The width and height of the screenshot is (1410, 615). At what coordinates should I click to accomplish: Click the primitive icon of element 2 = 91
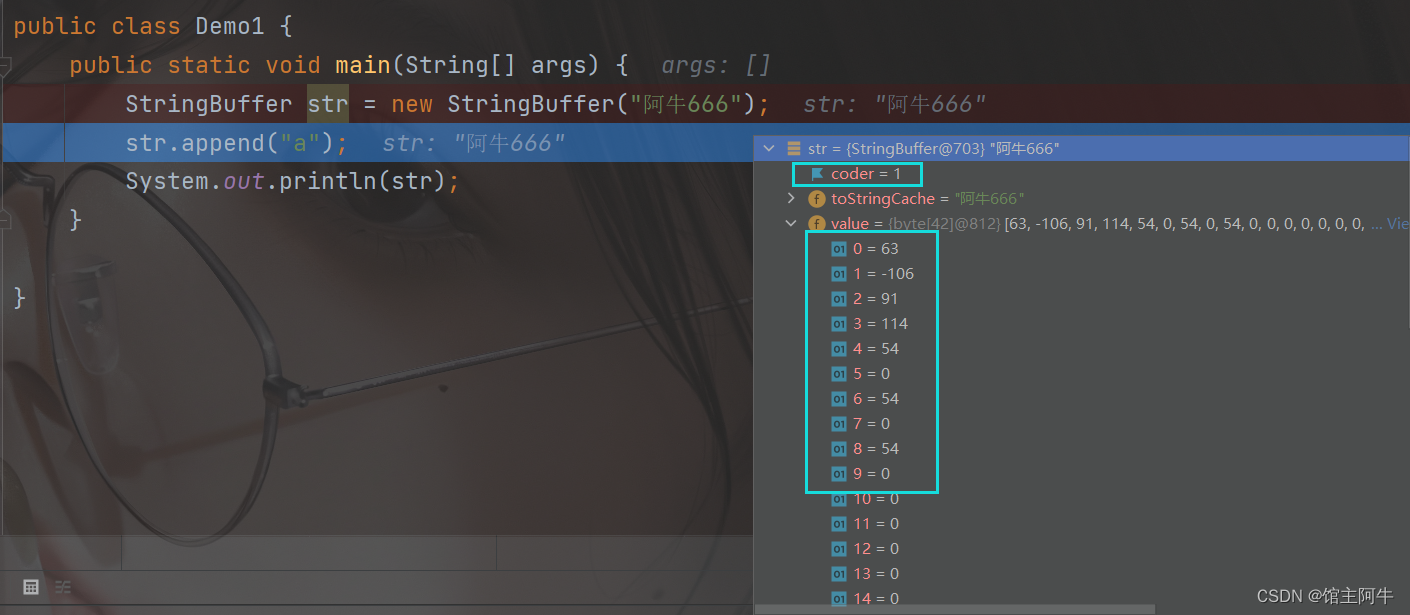[839, 299]
